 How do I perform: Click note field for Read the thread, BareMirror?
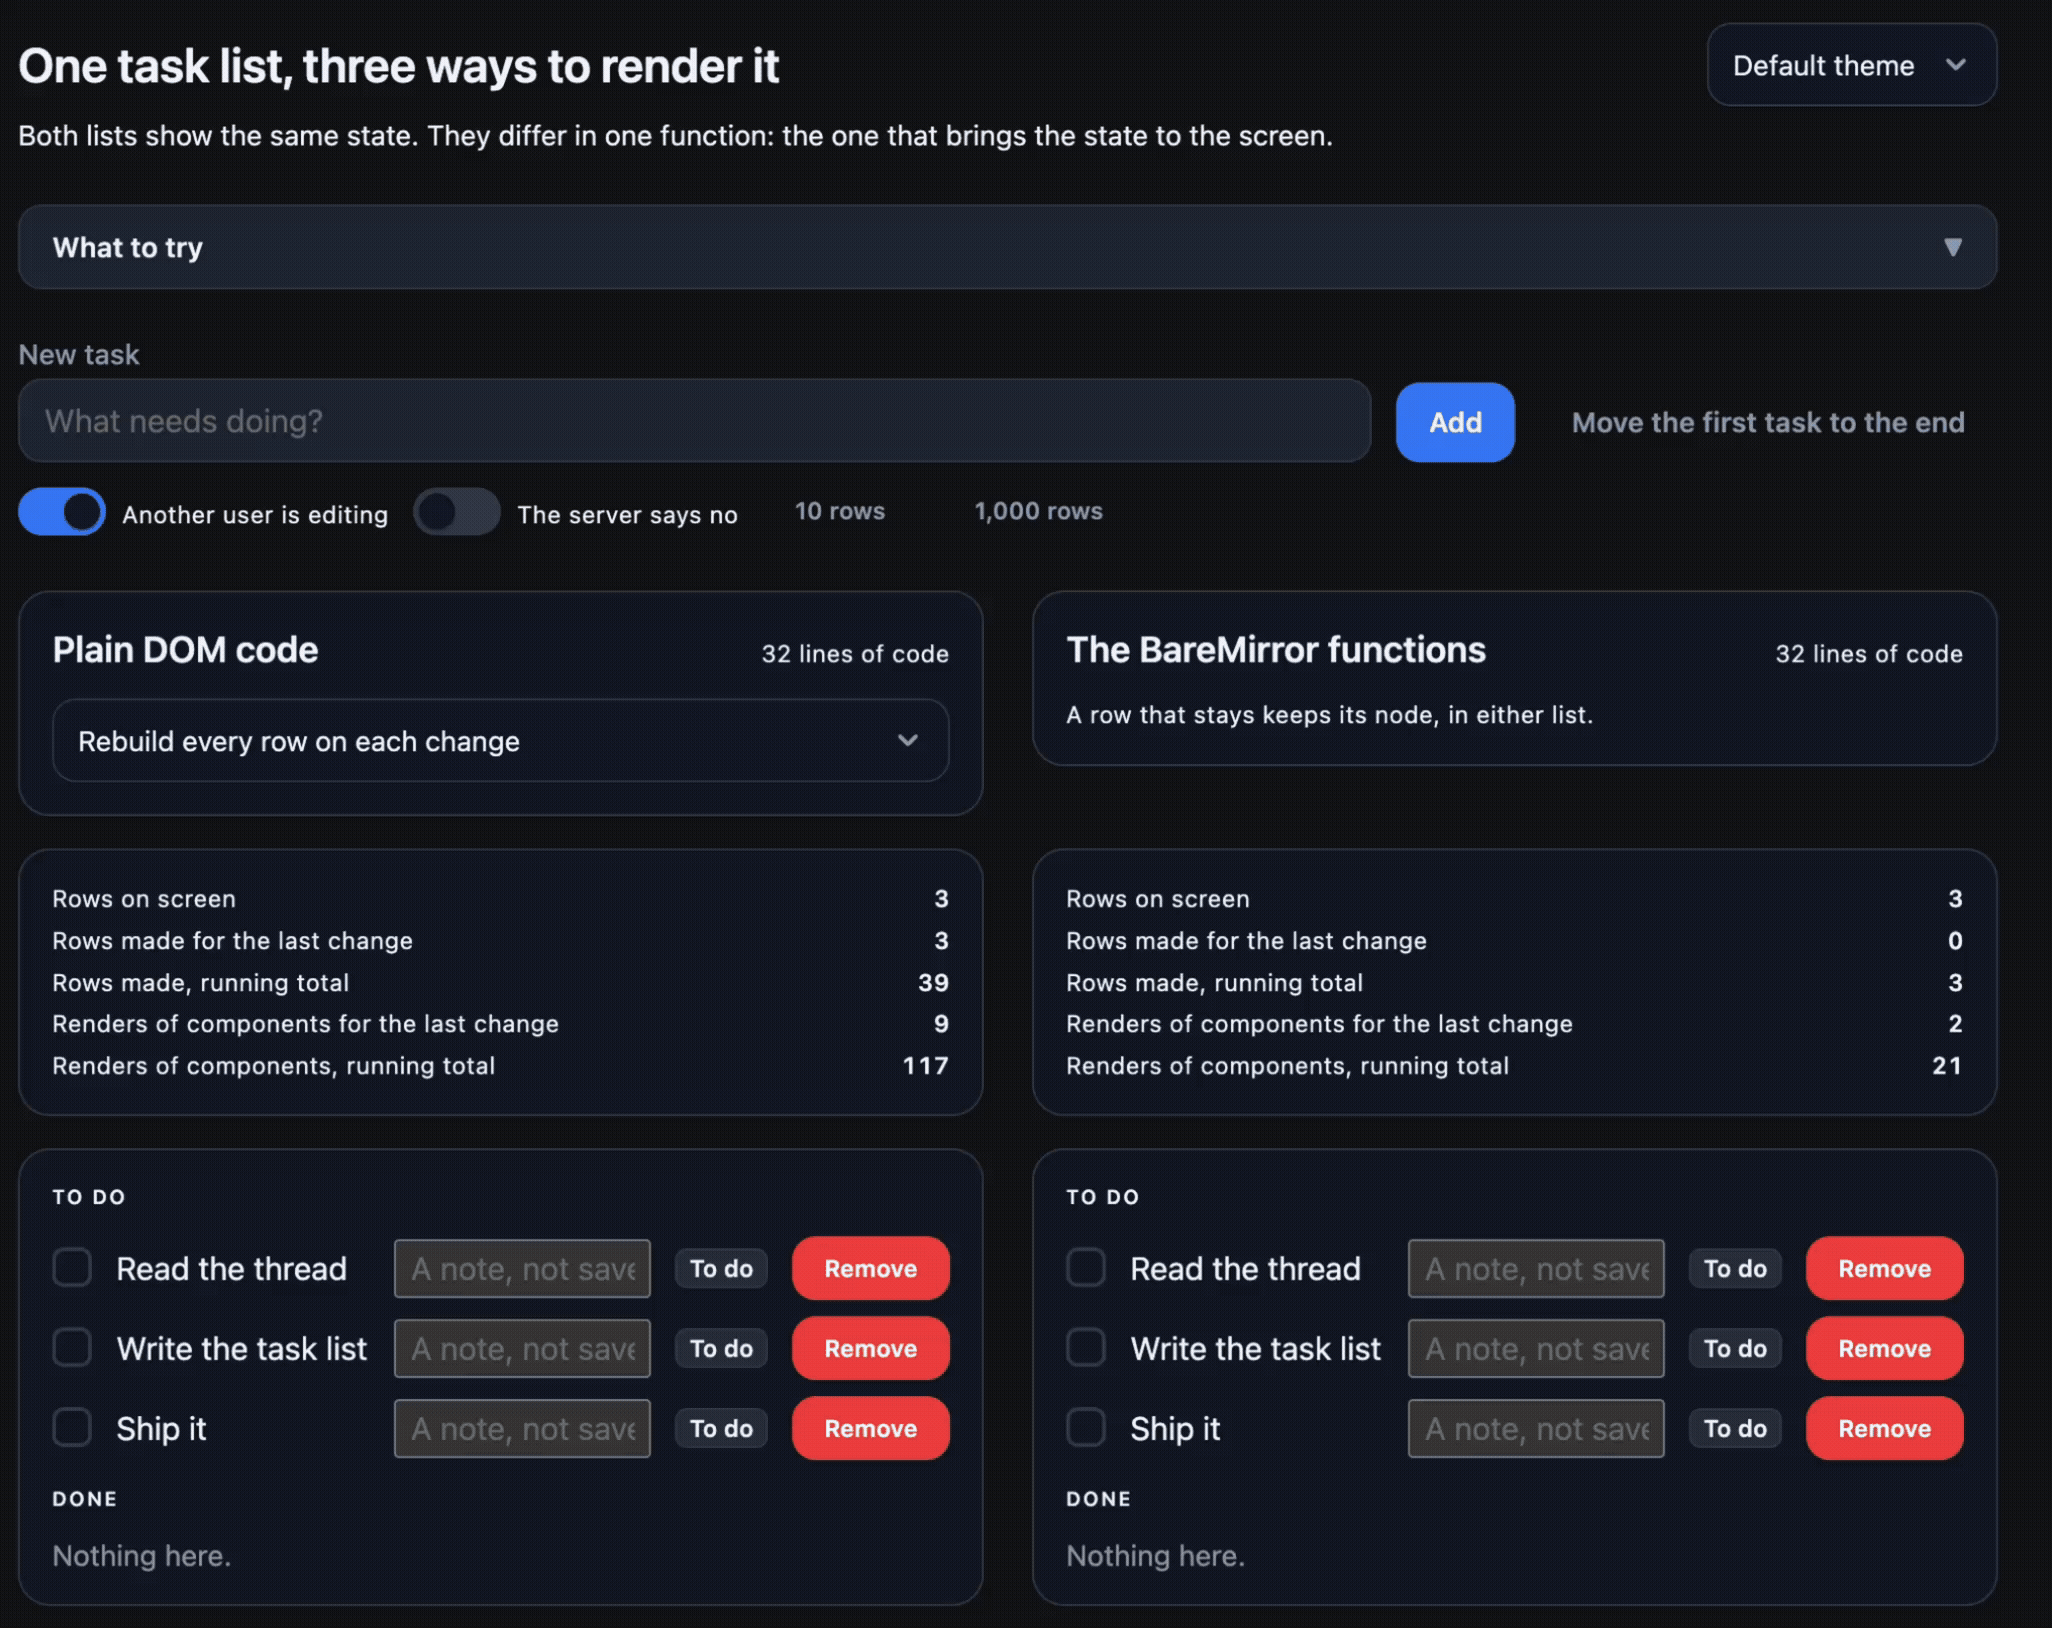(x=1536, y=1268)
